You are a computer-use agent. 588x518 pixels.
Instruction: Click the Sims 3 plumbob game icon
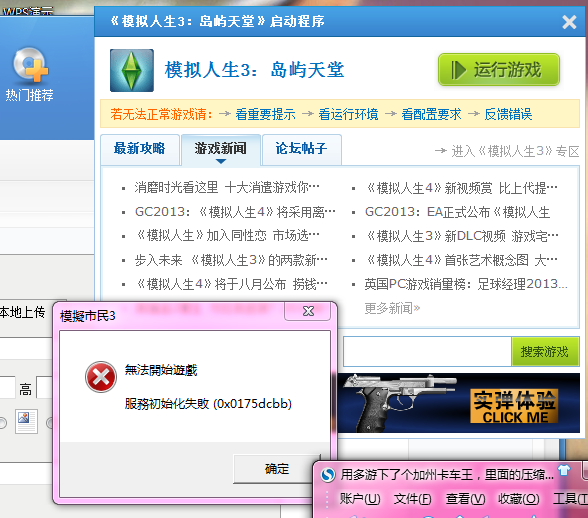point(132,70)
